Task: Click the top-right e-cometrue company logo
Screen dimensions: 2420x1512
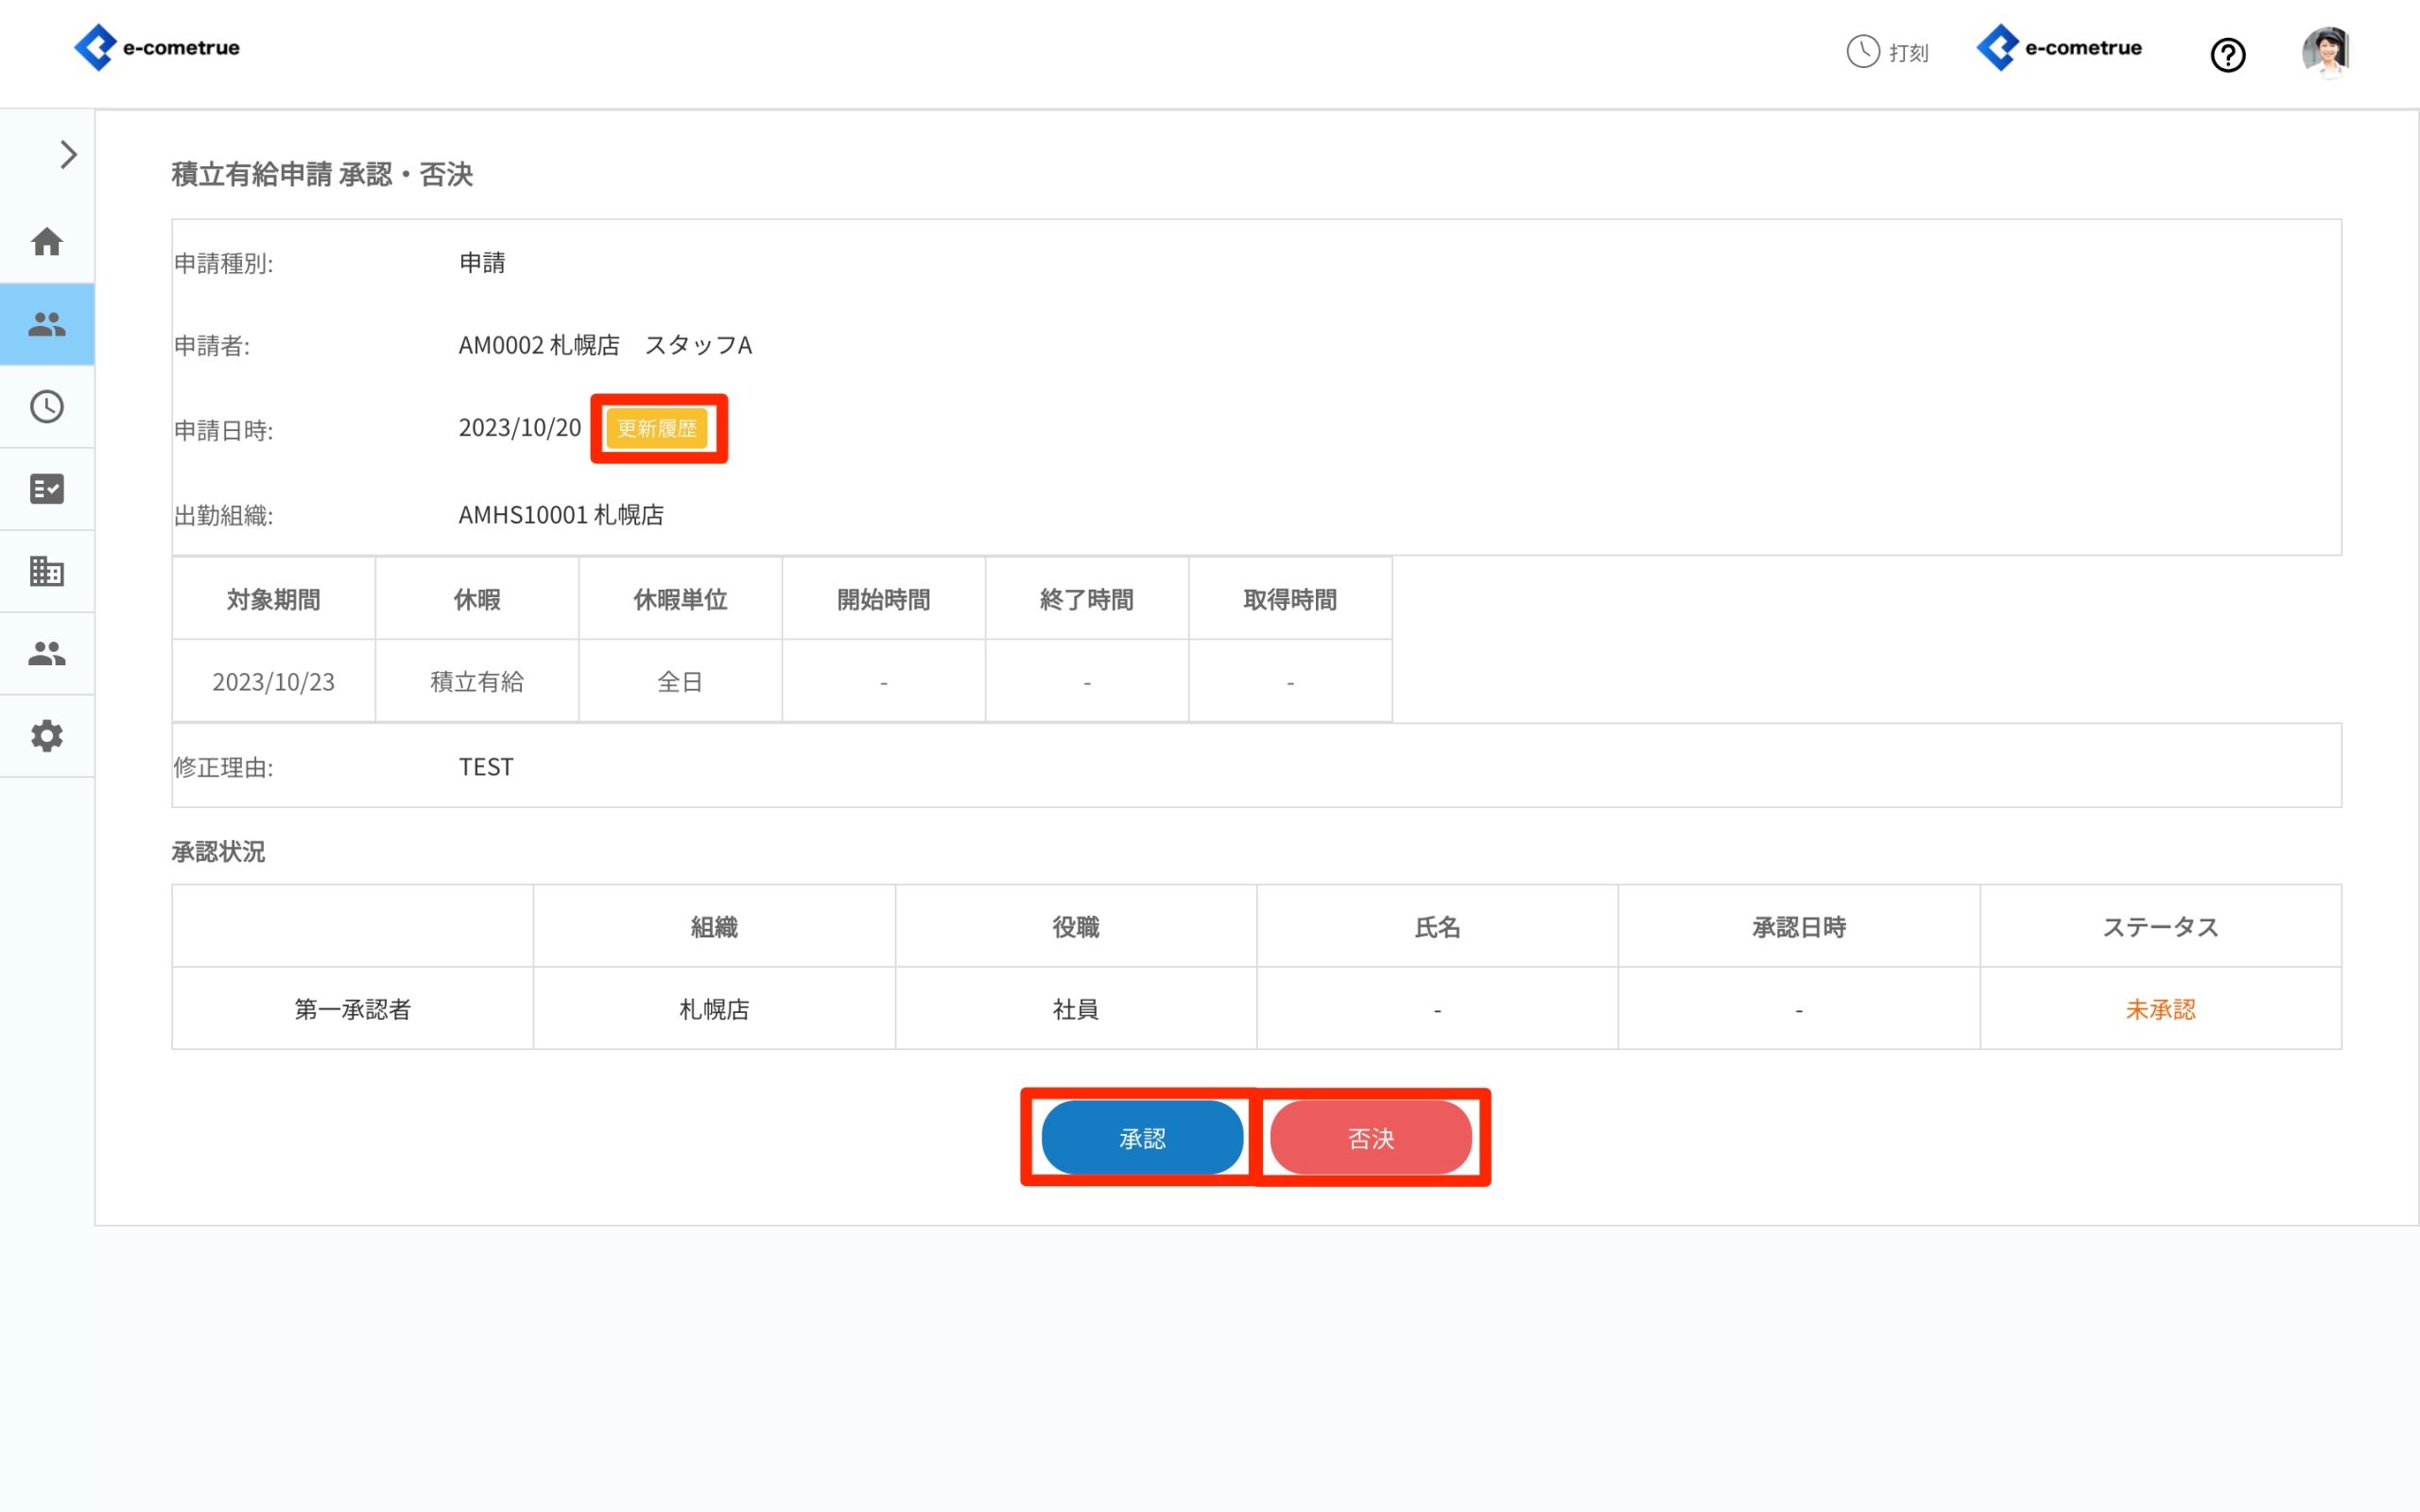Action: click(2060, 47)
